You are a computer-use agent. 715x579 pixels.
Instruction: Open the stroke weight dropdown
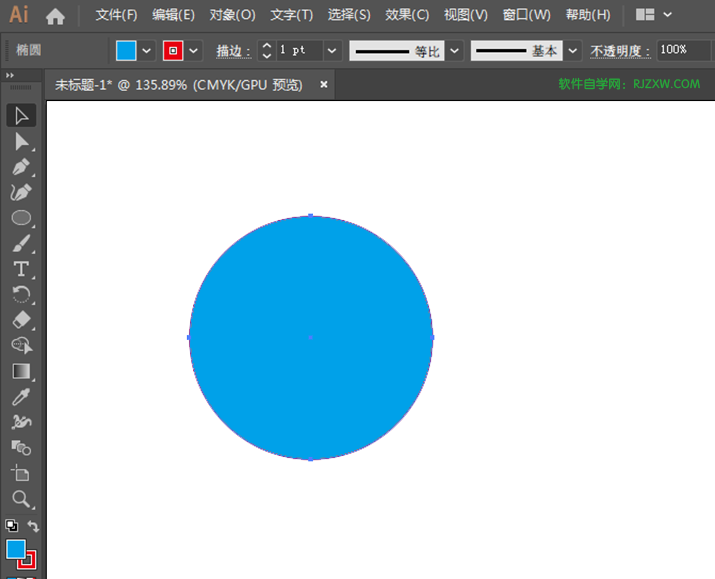[x=332, y=51]
